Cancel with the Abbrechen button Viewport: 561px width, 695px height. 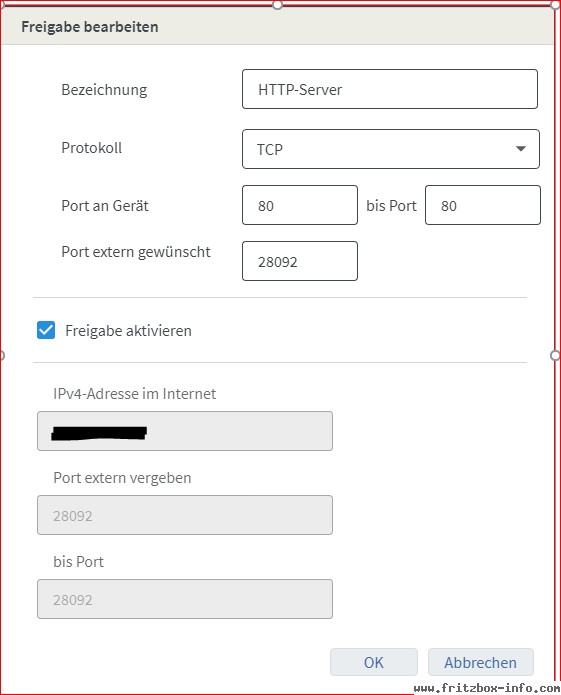coord(481,662)
